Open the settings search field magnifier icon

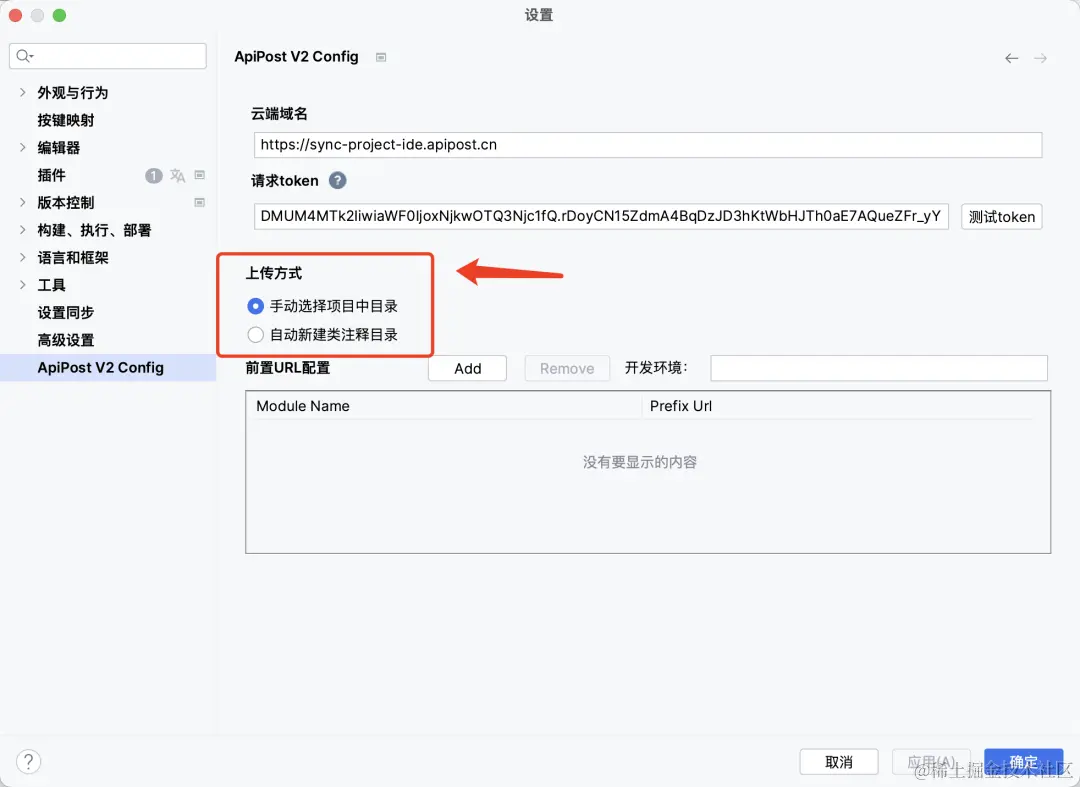tap(22, 56)
